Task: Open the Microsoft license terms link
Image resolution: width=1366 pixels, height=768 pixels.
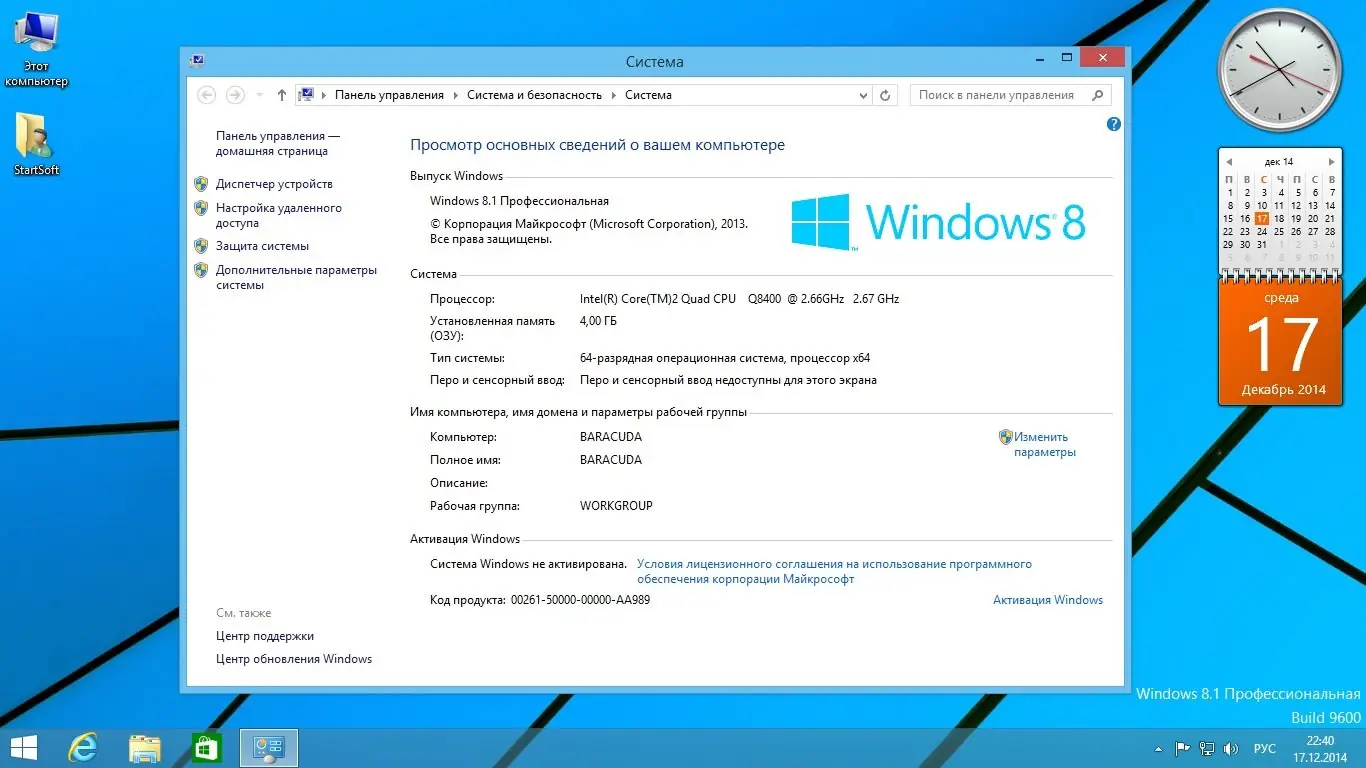Action: 834,572
